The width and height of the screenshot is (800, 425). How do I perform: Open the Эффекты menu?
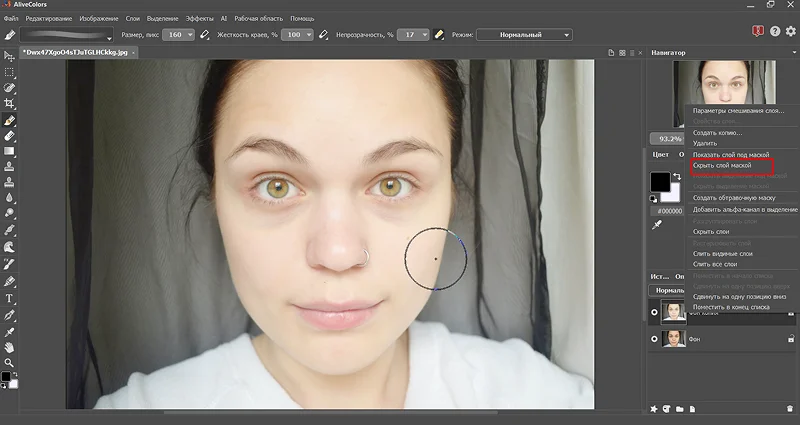pos(199,18)
